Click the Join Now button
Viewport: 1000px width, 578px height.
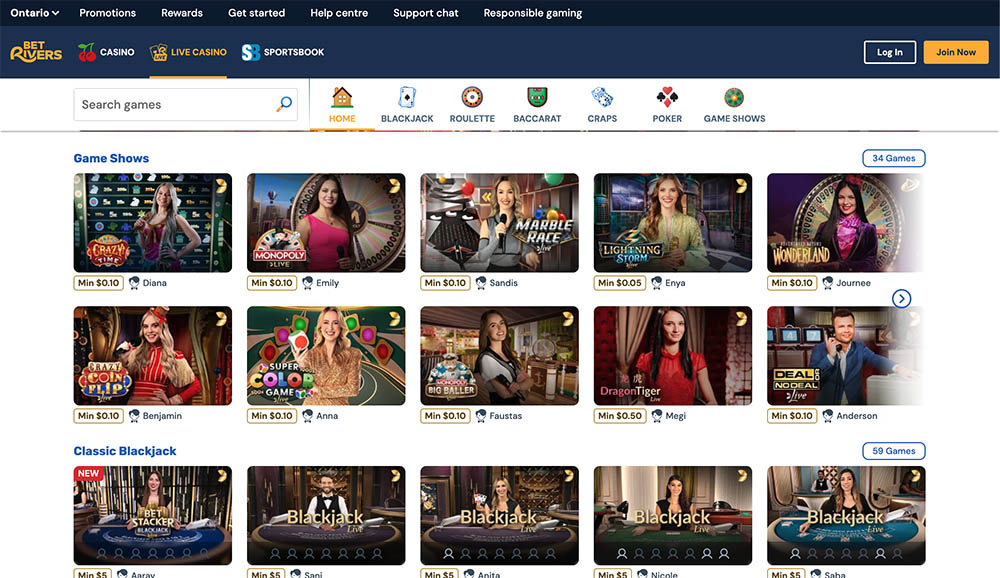[956, 52]
